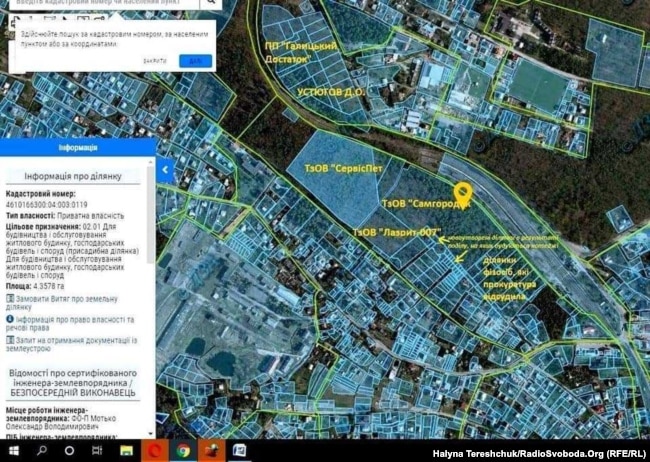Click the map label ТзОВ "Лазрит-007"

click(x=397, y=233)
